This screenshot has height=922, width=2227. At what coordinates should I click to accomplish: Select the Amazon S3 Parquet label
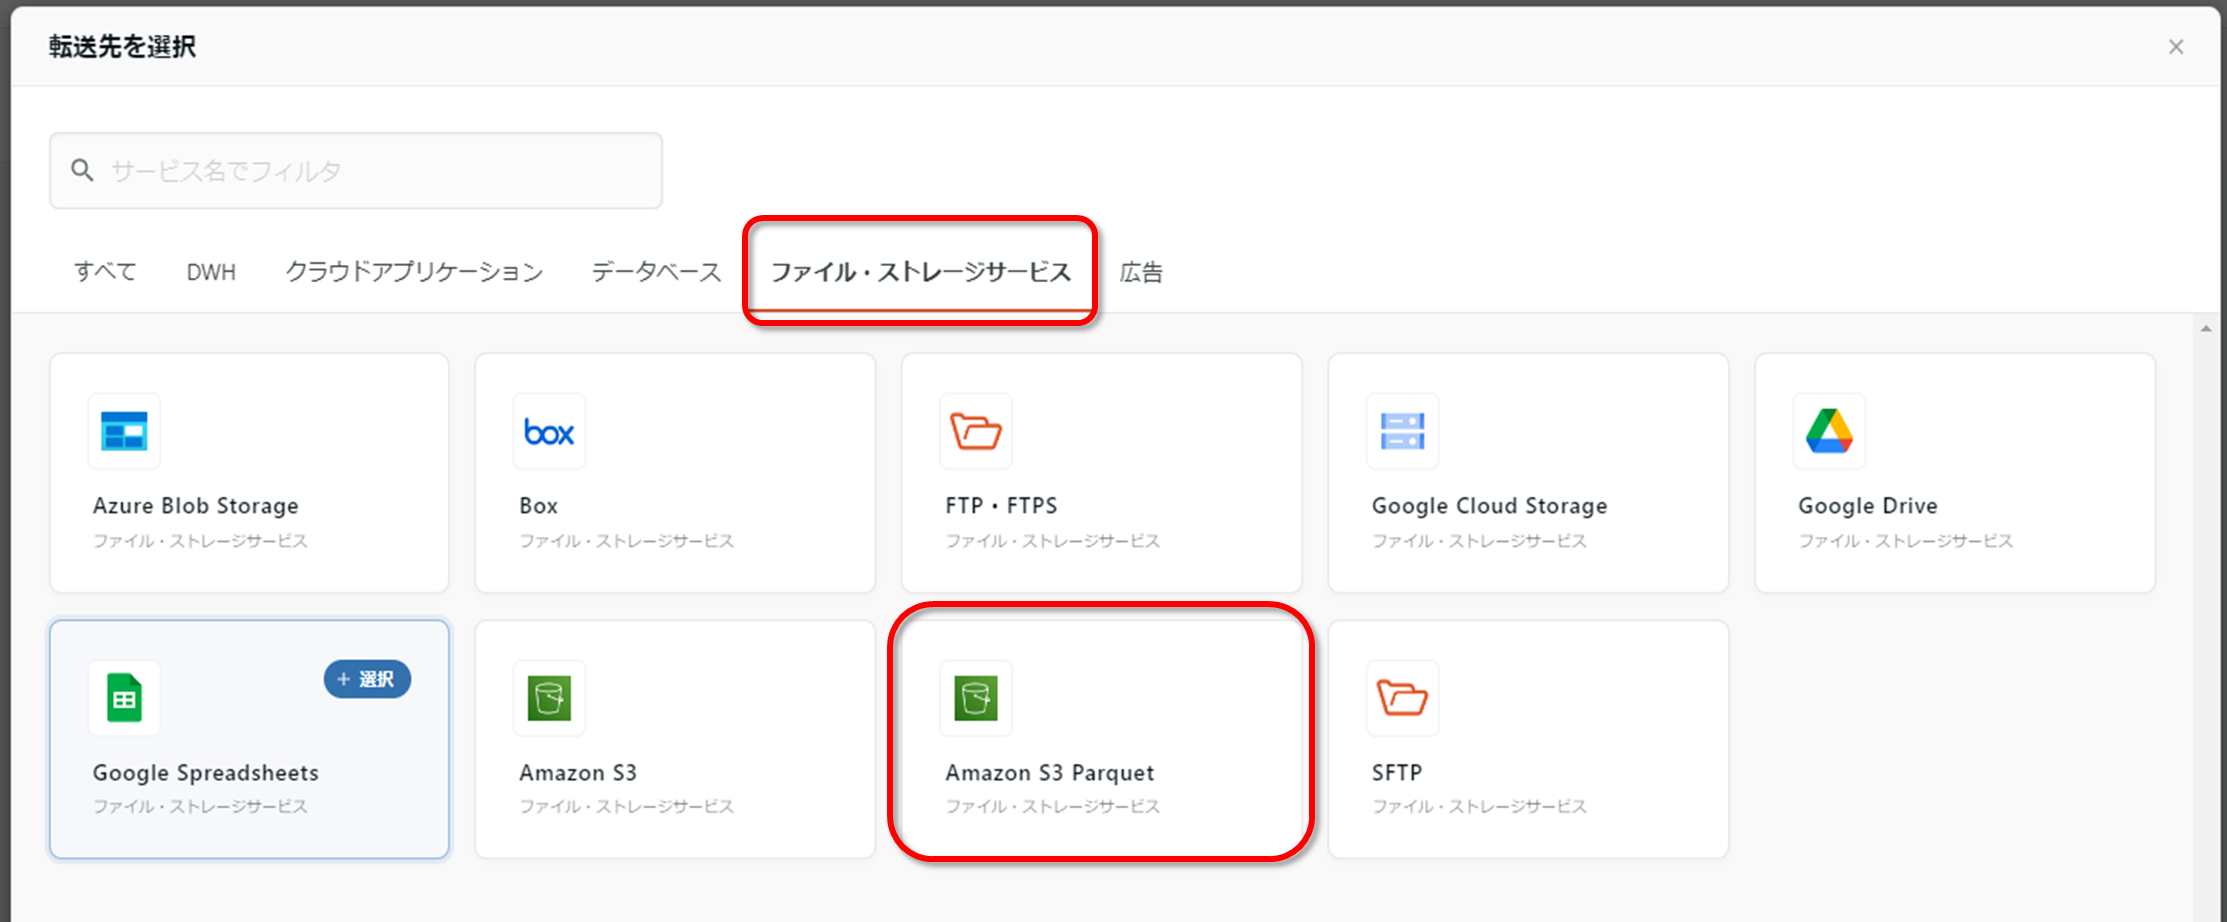click(1050, 773)
